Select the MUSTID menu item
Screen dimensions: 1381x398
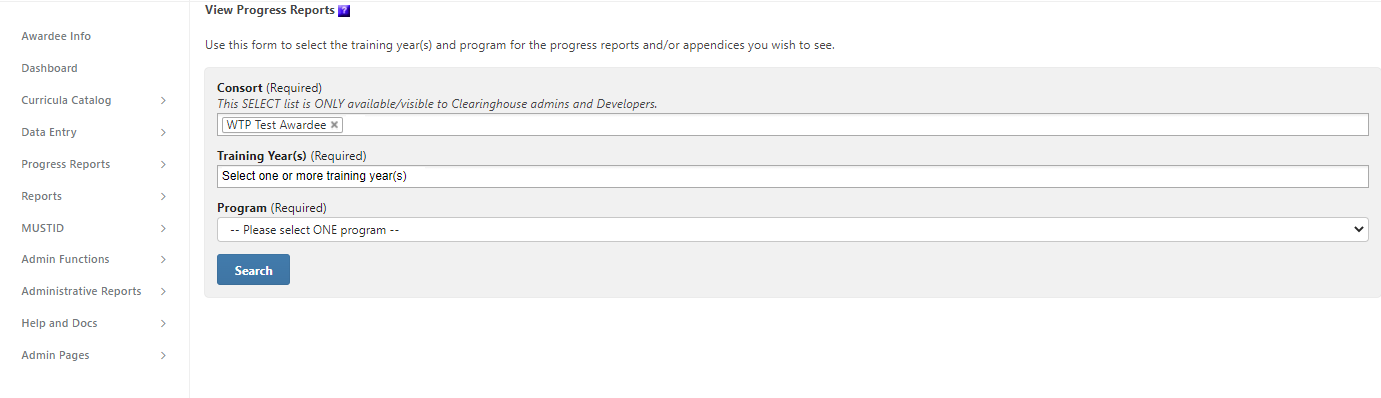pos(42,228)
